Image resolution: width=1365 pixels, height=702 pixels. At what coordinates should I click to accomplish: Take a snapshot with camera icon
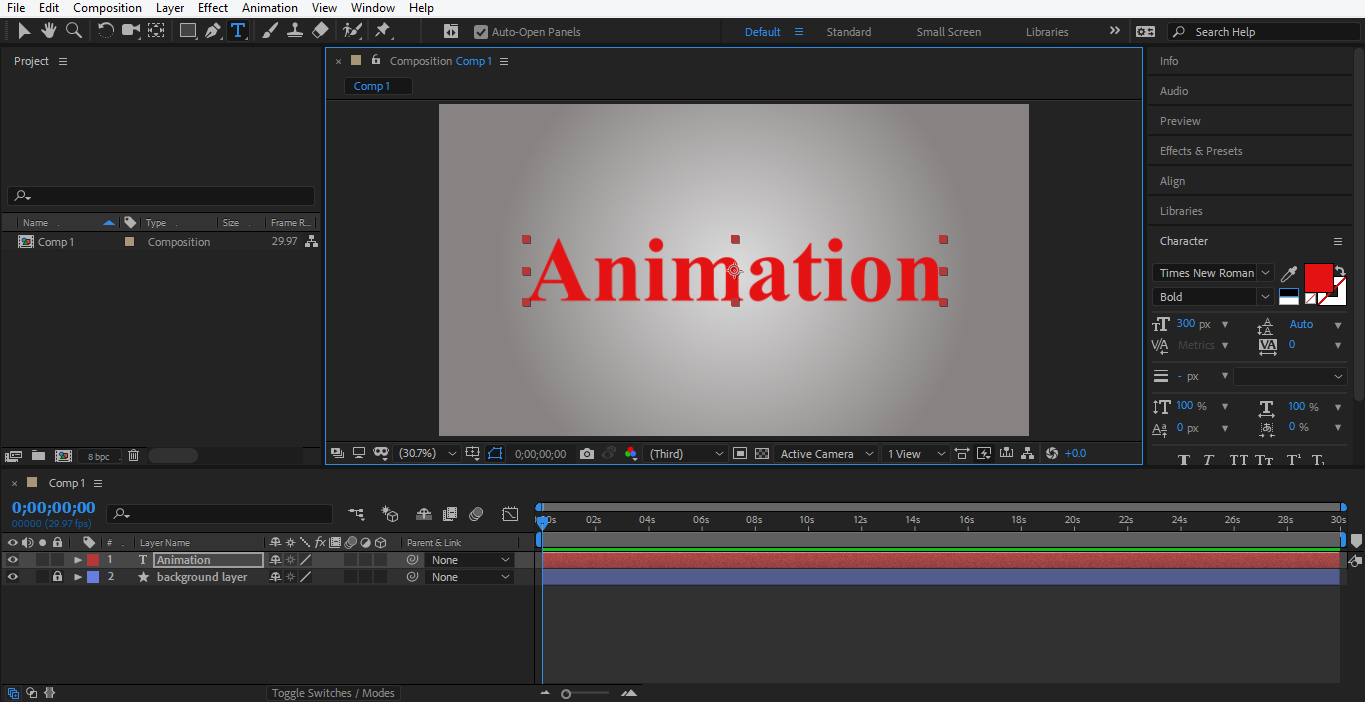(x=587, y=454)
